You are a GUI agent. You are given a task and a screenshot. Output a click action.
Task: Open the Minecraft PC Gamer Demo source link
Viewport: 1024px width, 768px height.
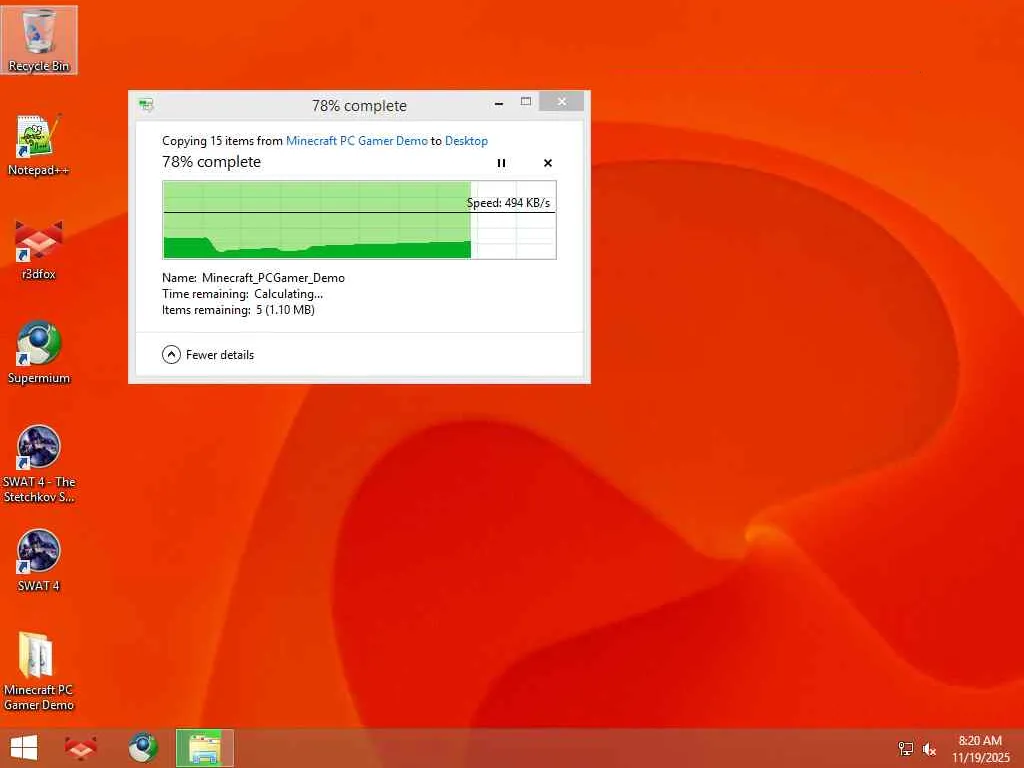point(357,140)
